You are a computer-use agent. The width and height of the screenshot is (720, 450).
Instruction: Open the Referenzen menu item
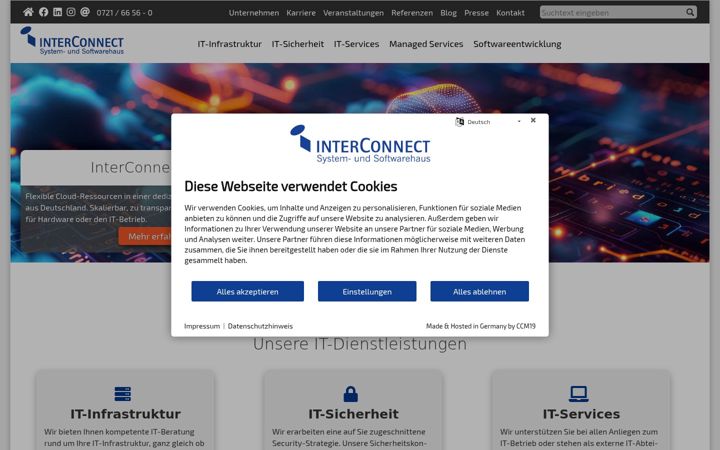(x=412, y=13)
